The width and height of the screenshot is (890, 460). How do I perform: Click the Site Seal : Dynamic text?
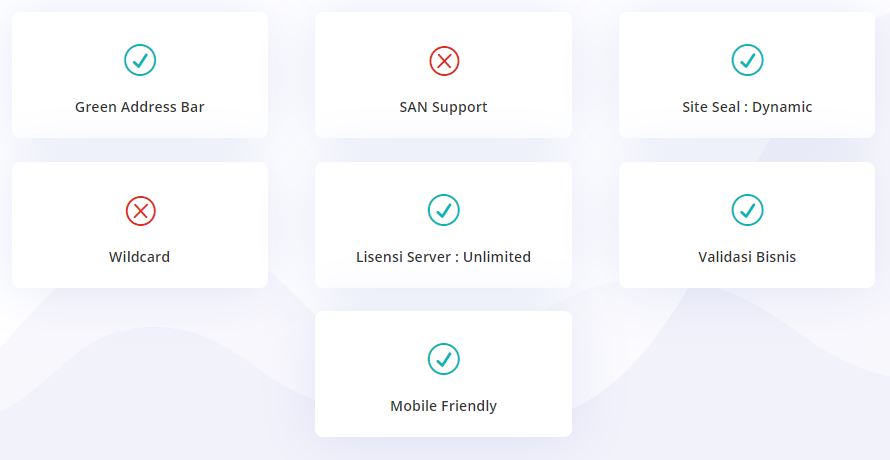coord(747,107)
